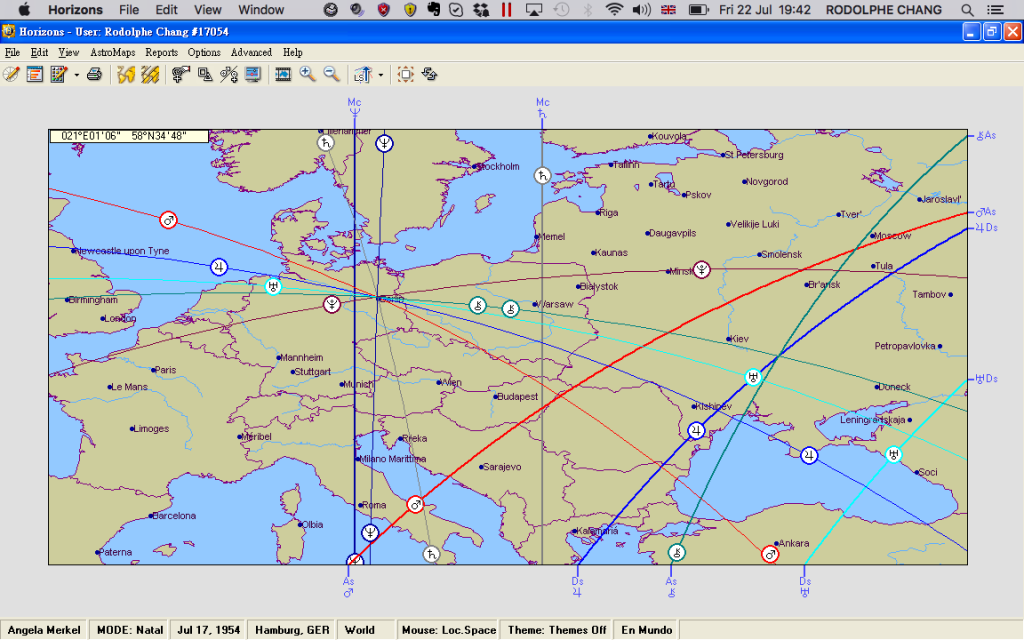Click the dashed-corner square toolbar icon
The width and height of the screenshot is (1024, 640).
[406, 74]
